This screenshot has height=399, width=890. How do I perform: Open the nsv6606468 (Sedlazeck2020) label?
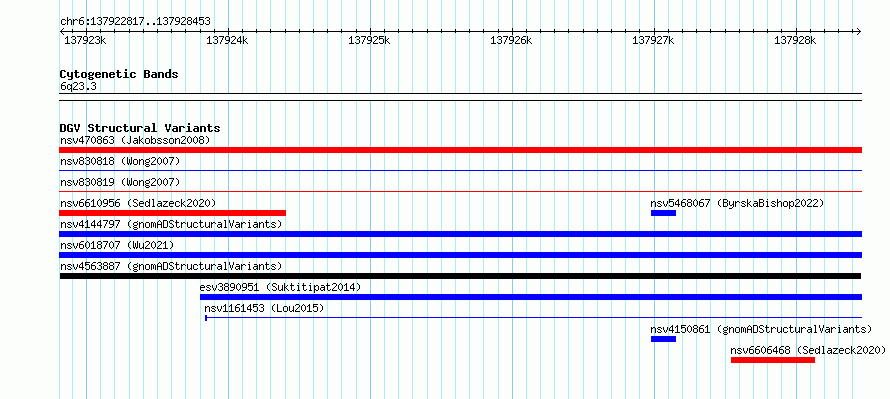click(x=808, y=350)
